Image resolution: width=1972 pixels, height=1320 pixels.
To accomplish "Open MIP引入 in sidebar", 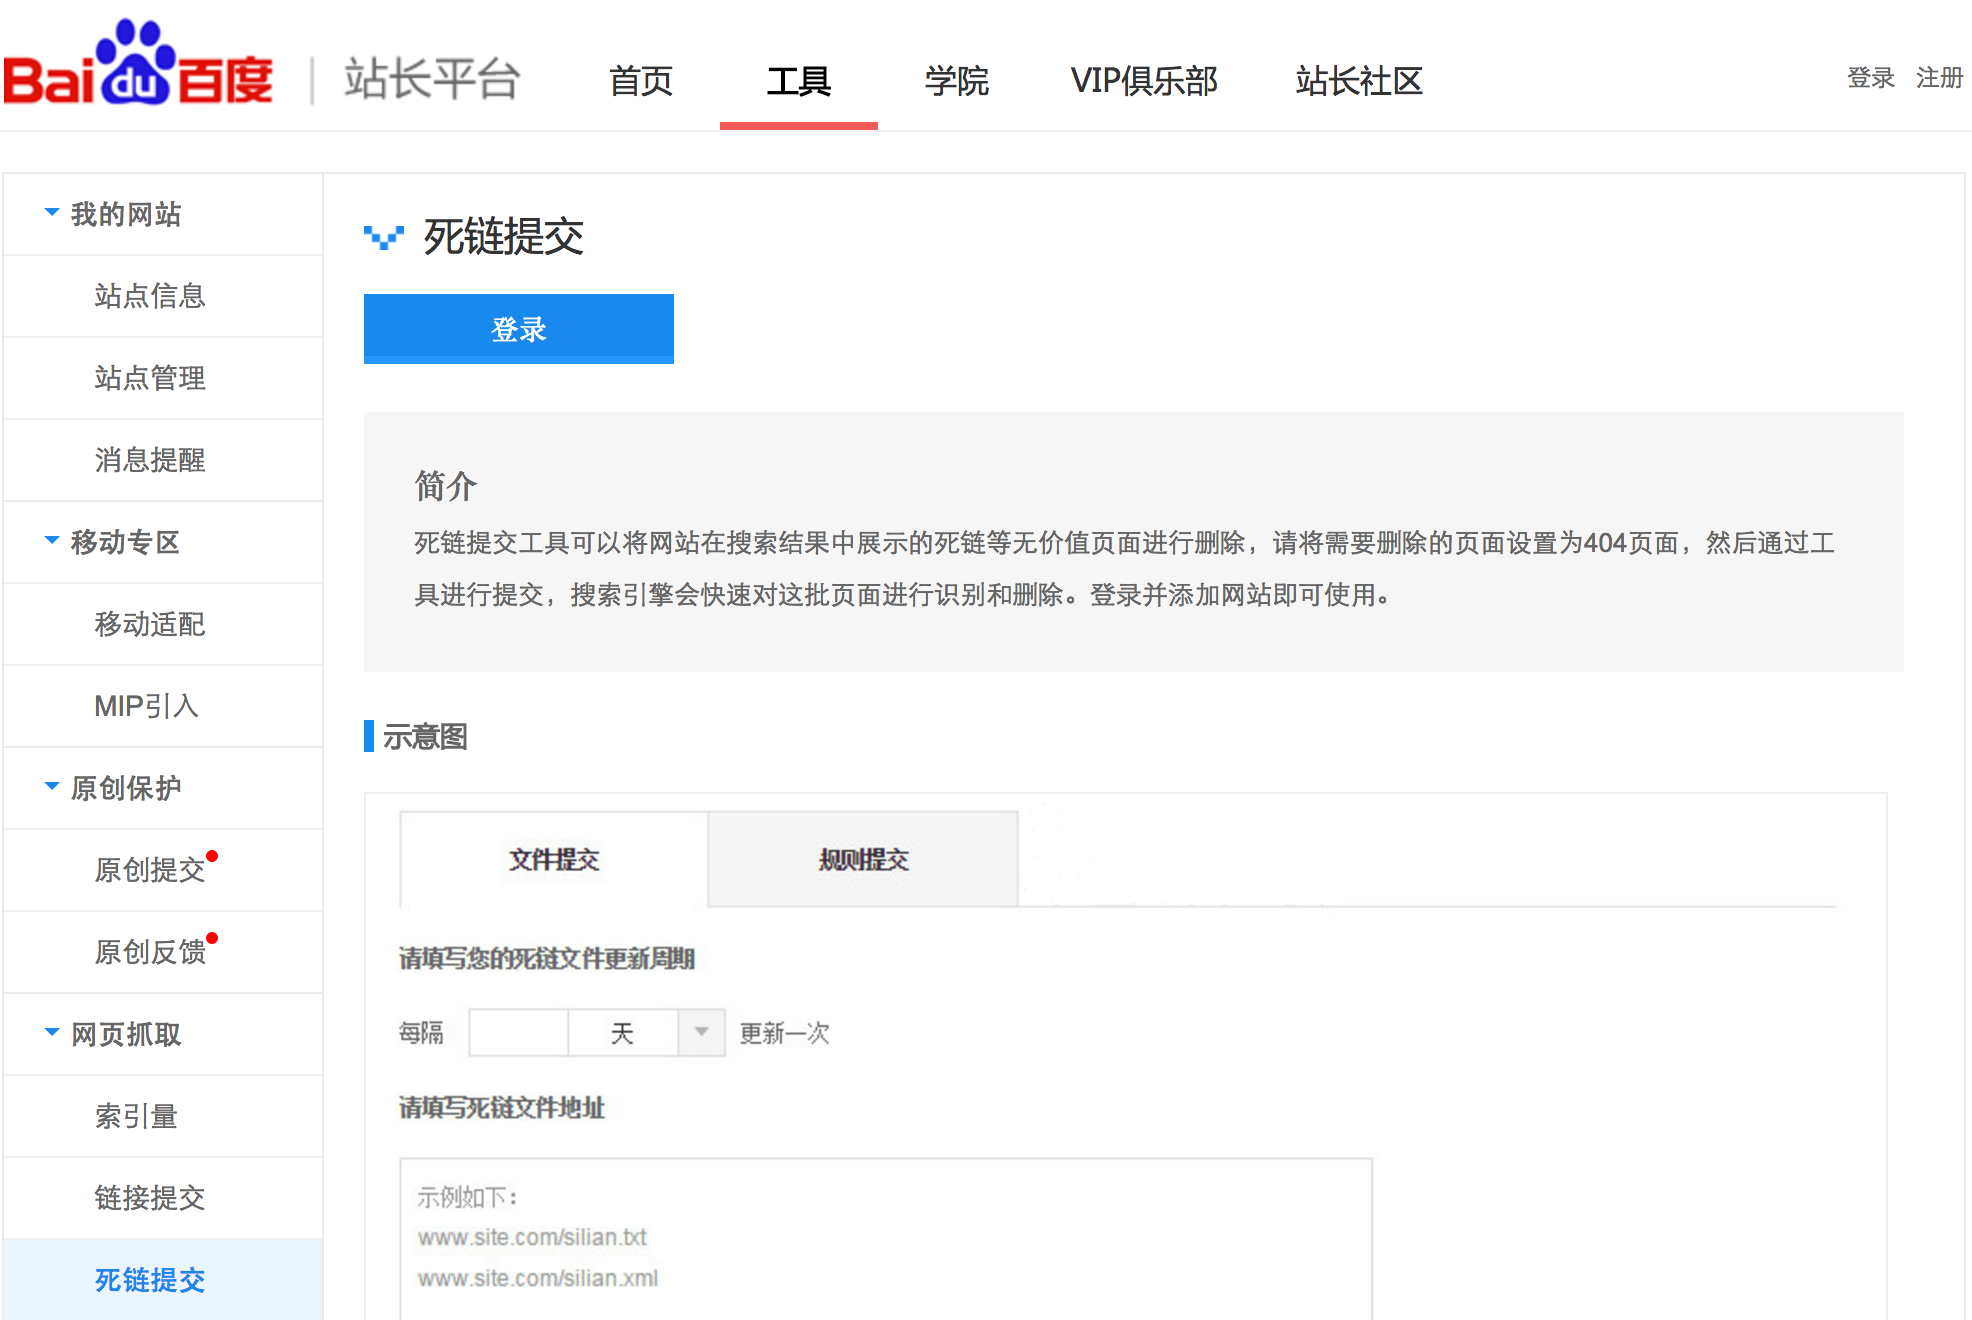I will 163,706.
